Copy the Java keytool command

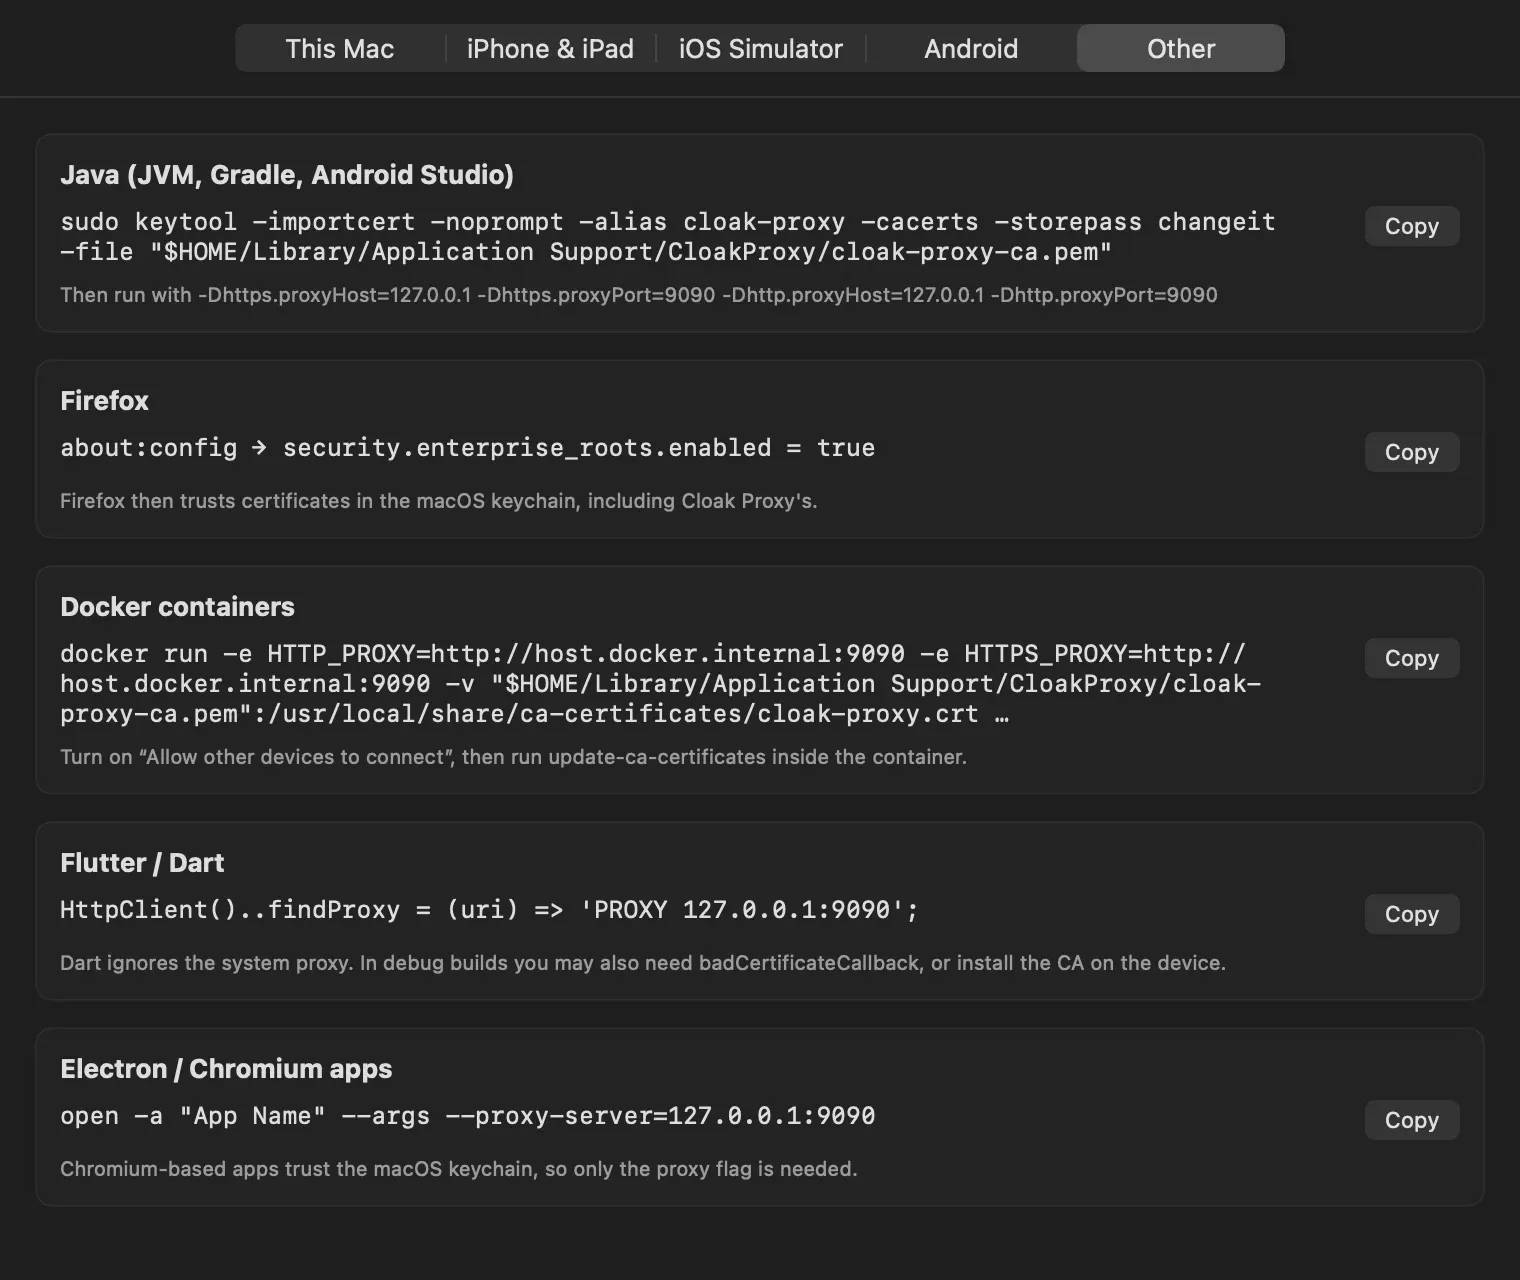pyautogui.click(x=1412, y=226)
